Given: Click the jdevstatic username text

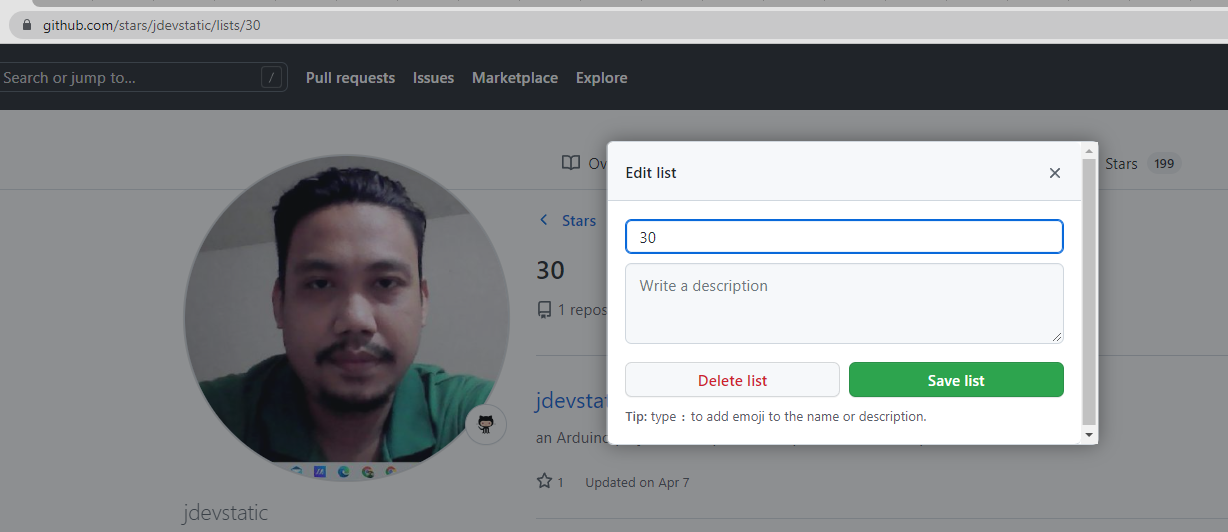Looking at the screenshot, I should pyautogui.click(x=225, y=513).
